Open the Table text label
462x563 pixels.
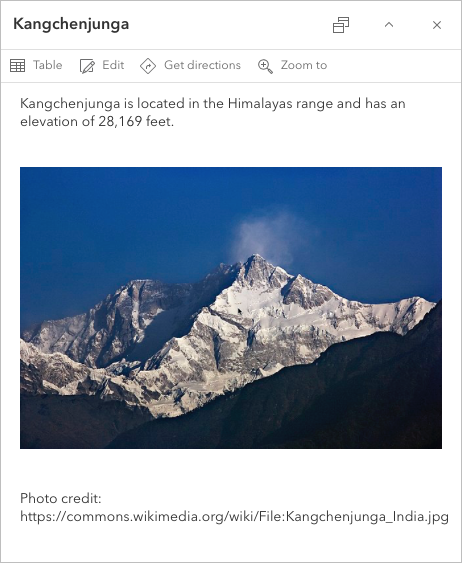click(x=47, y=65)
